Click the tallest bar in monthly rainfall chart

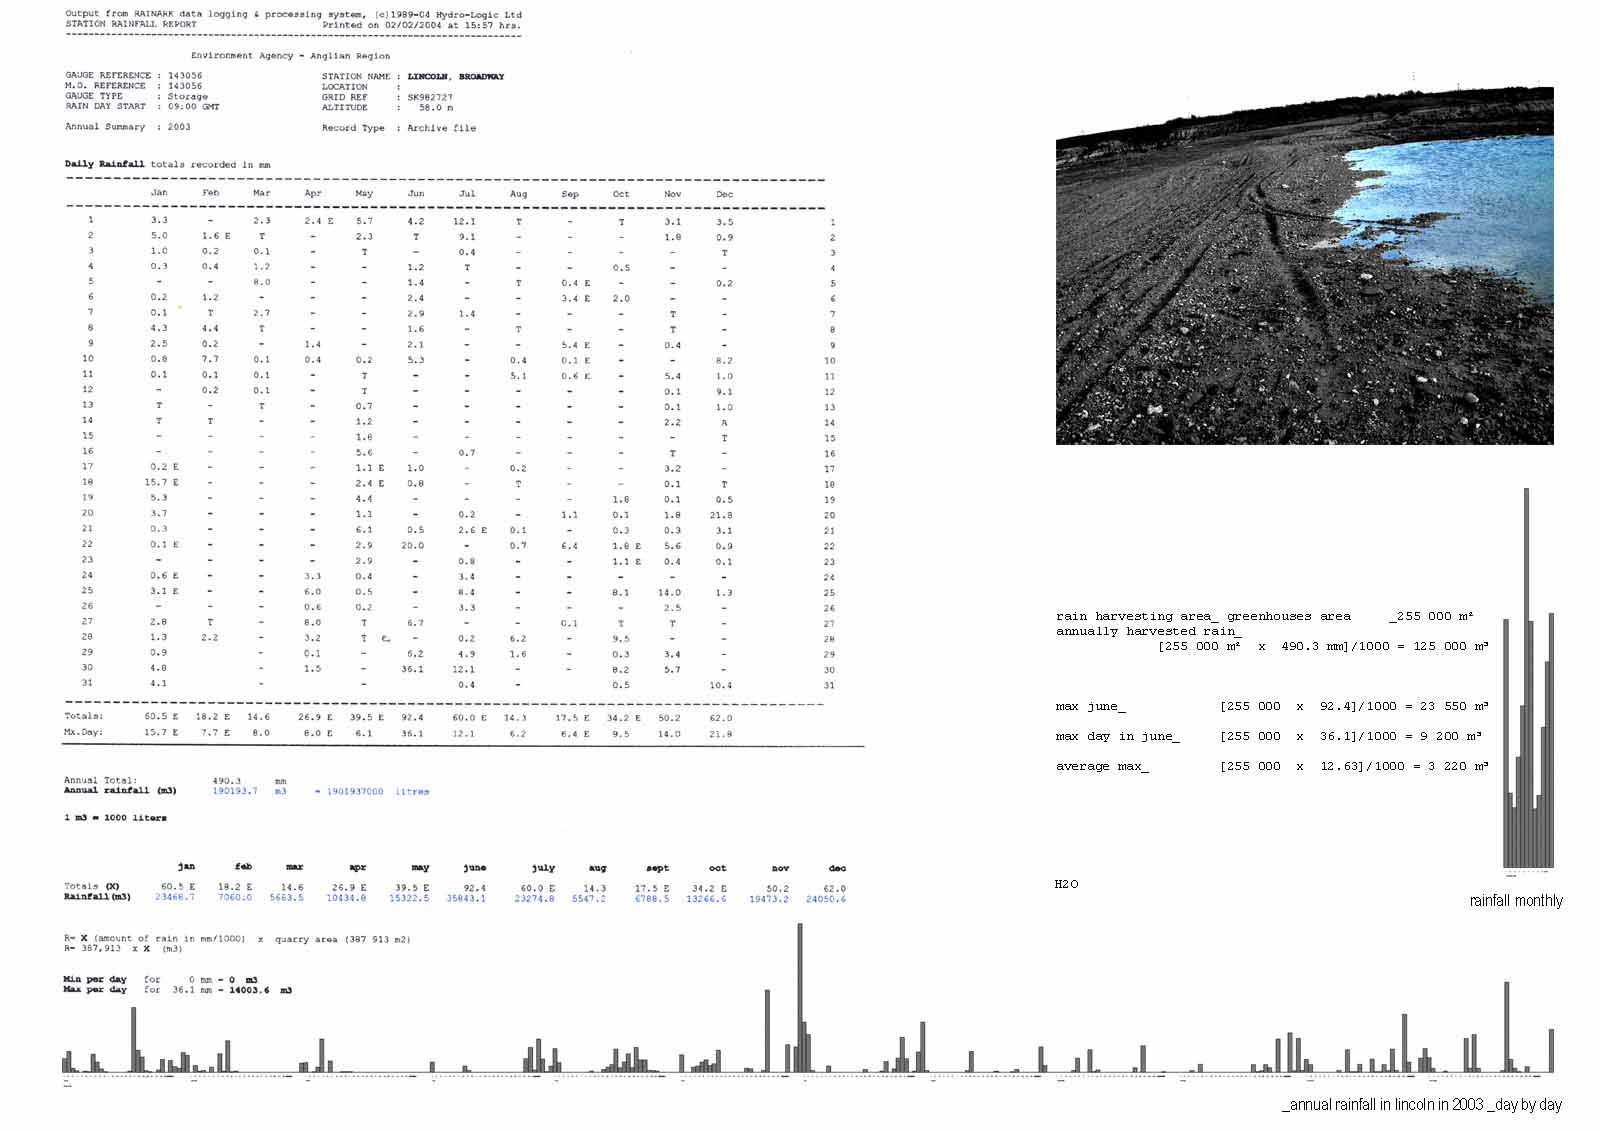(x=1526, y=678)
